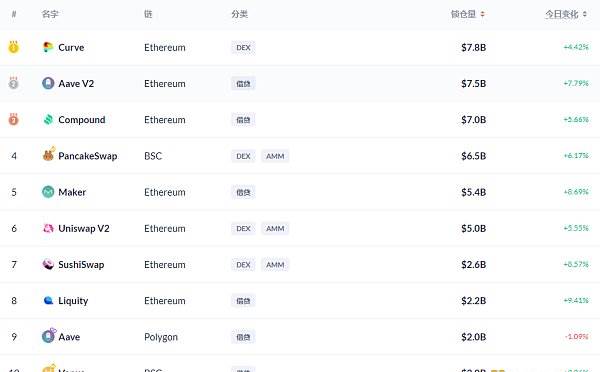Click the Curve protocol logo icon
Screen dimensions: 600x372
click(x=48, y=47)
